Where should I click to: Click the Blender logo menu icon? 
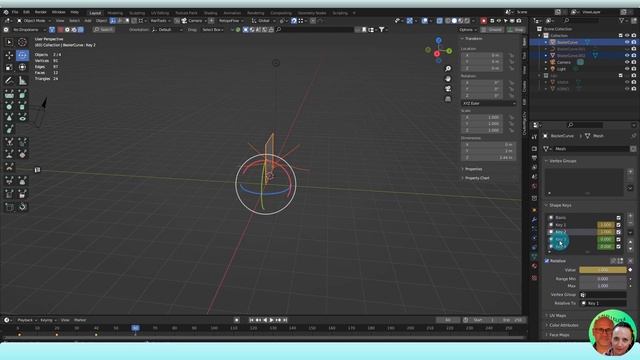click(x=6, y=12)
